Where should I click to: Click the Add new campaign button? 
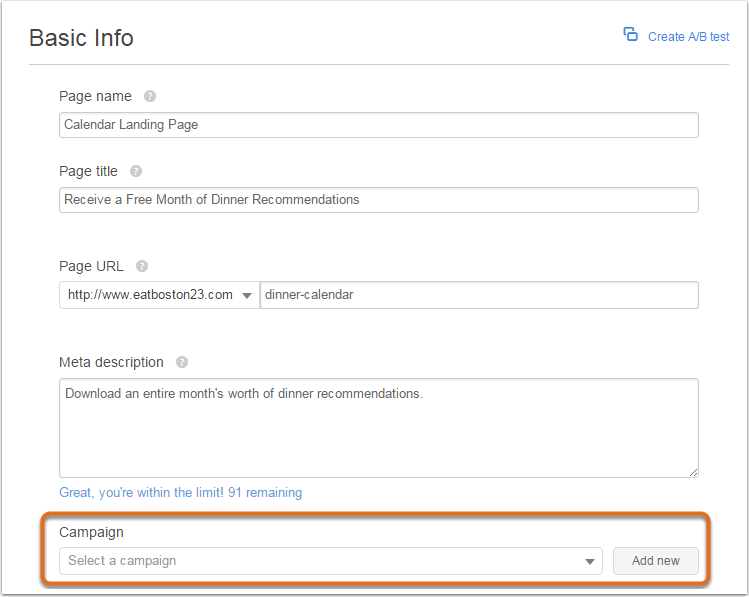pos(656,561)
